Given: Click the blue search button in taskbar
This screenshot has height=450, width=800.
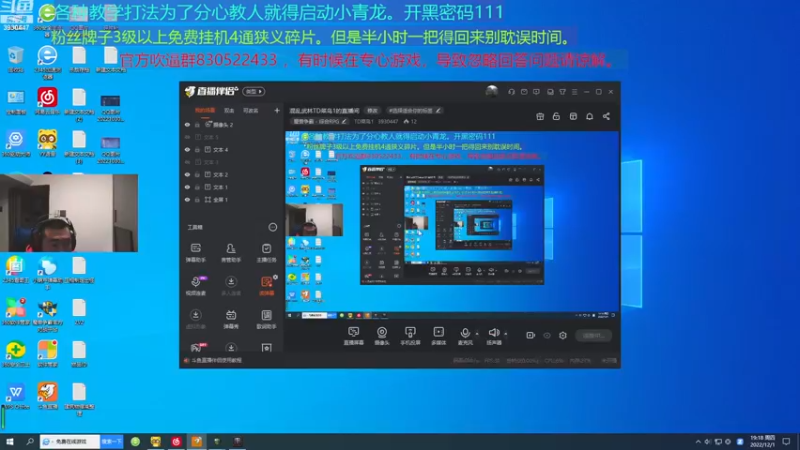Looking at the screenshot, I should click(112, 441).
